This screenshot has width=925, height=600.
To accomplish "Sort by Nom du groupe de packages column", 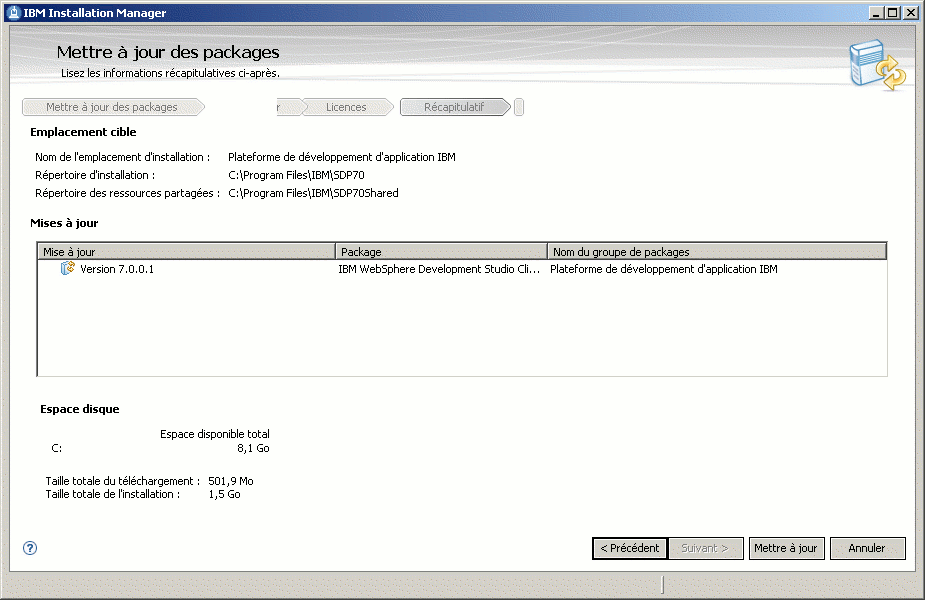I will 717,252.
